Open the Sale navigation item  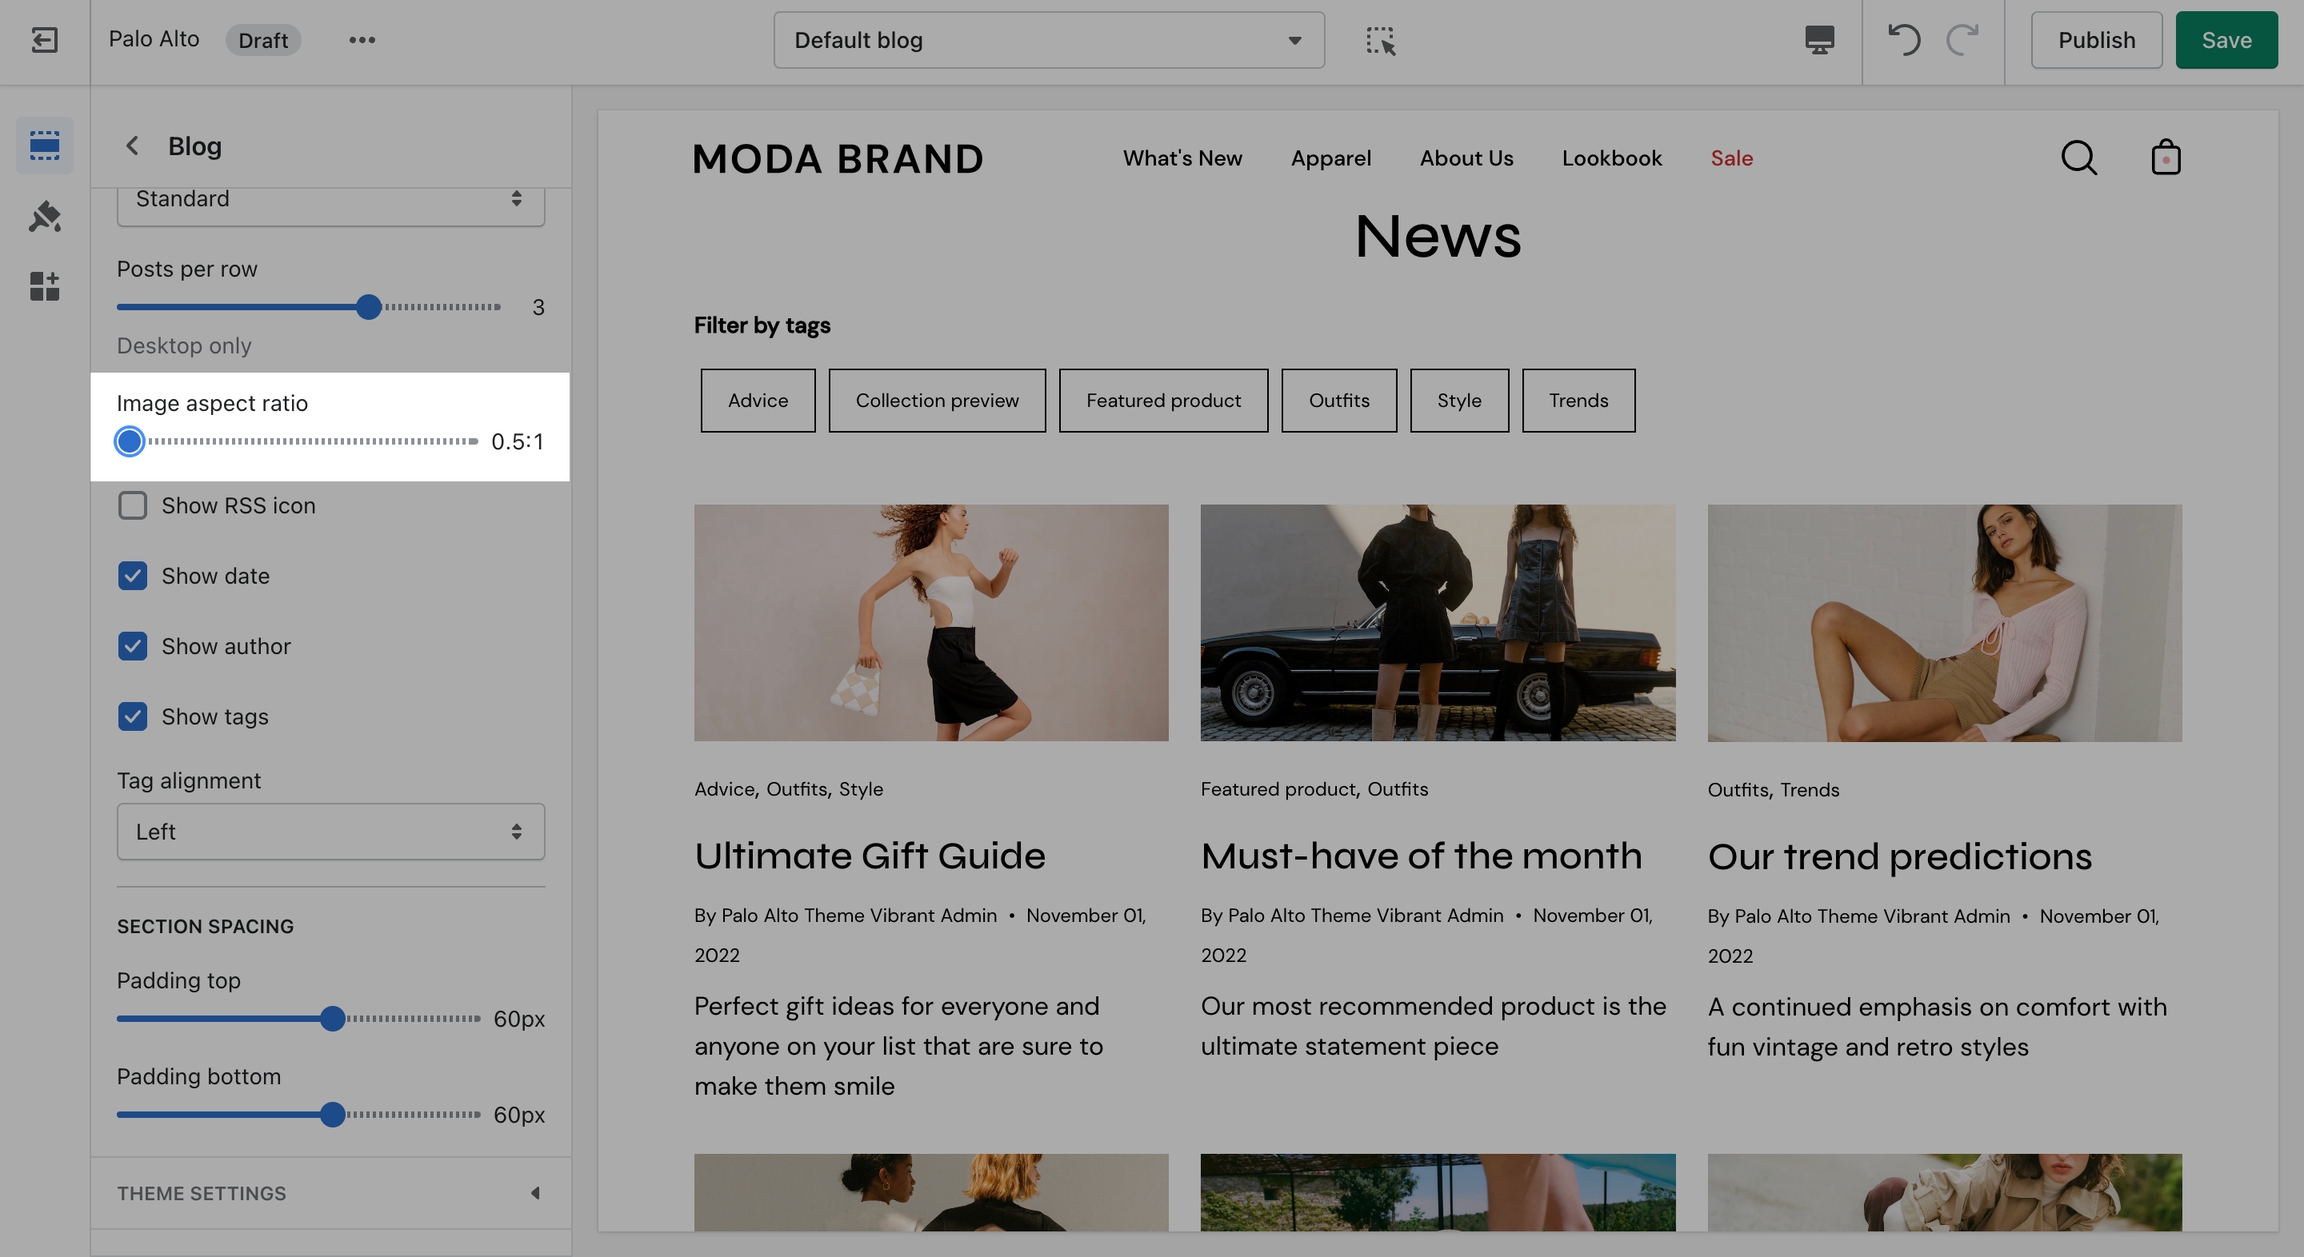coord(1731,158)
